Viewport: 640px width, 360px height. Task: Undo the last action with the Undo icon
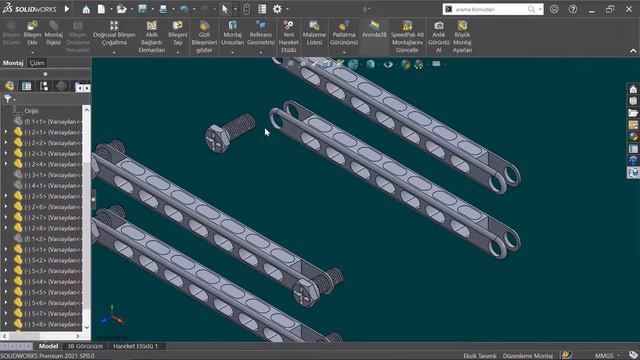pyautogui.click(x=184, y=9)
